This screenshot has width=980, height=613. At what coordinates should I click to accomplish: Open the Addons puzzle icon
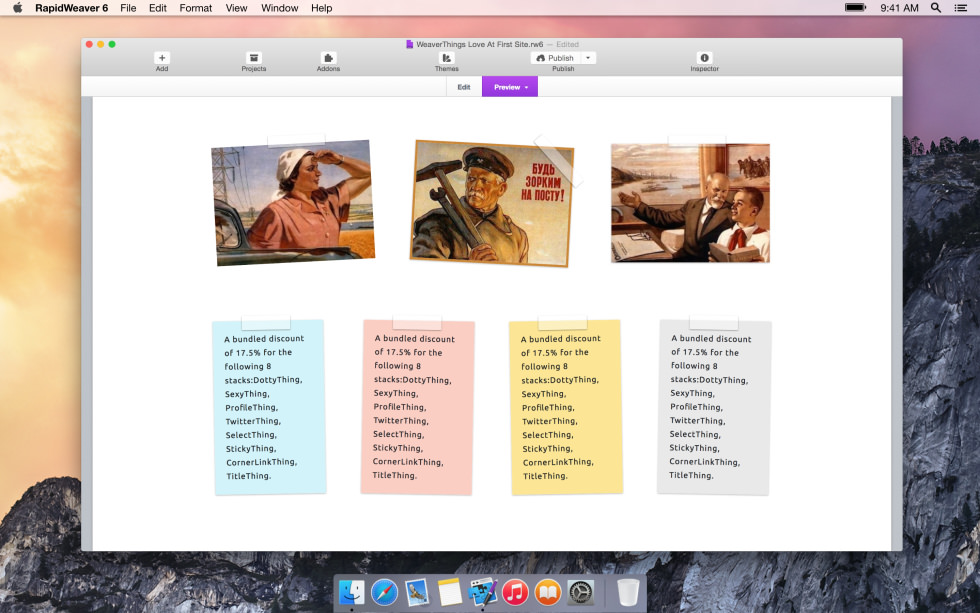point(328,58)
